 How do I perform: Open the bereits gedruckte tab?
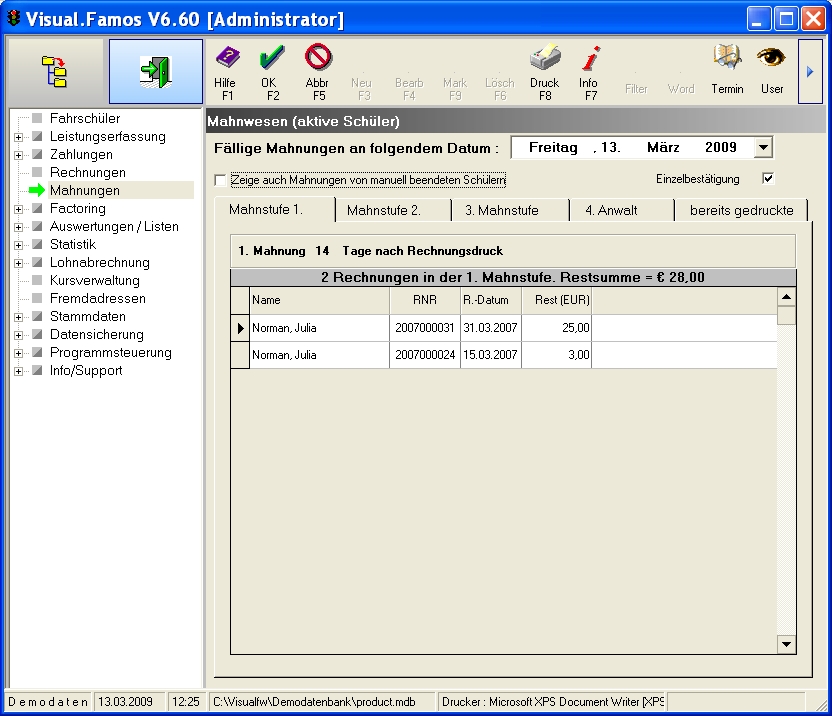pos(741,210)
